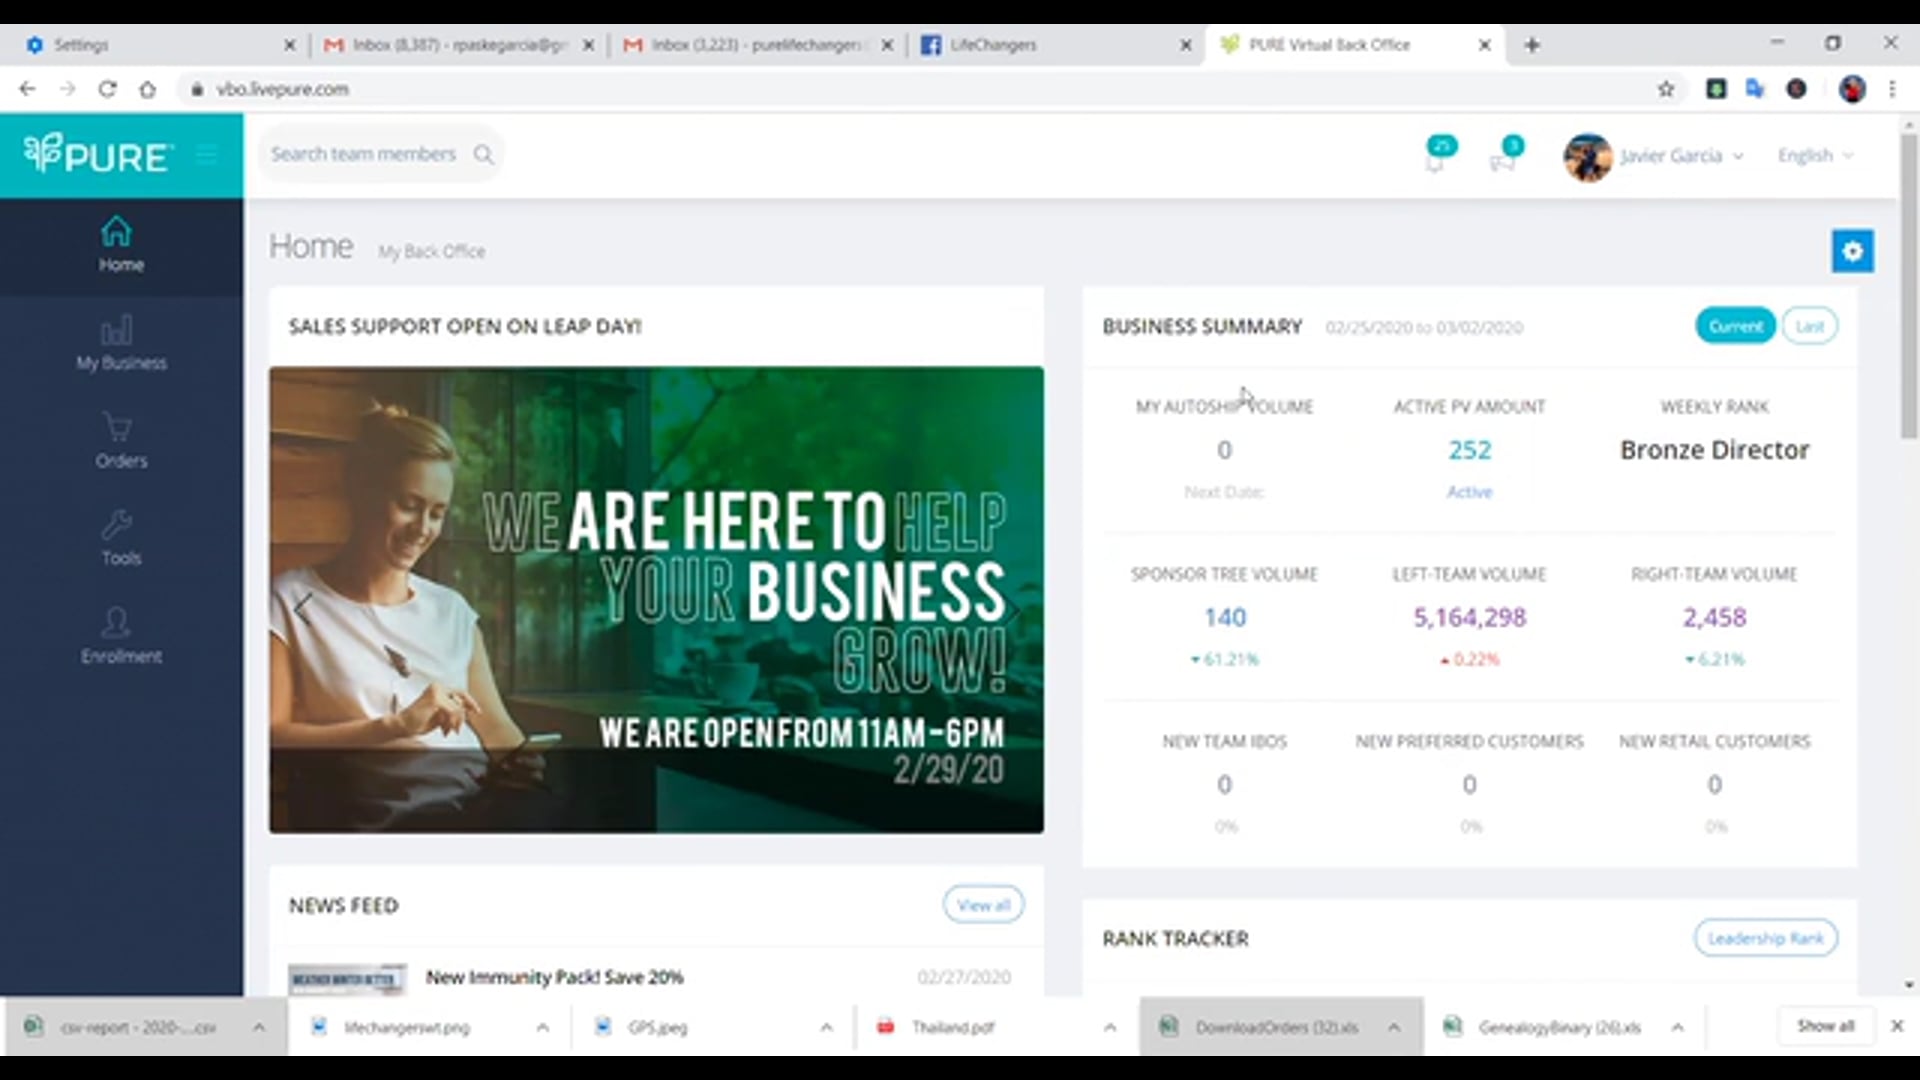Open the Home sidebar item
This screenshot has width=1920, height=1080.
coord(121,245)
